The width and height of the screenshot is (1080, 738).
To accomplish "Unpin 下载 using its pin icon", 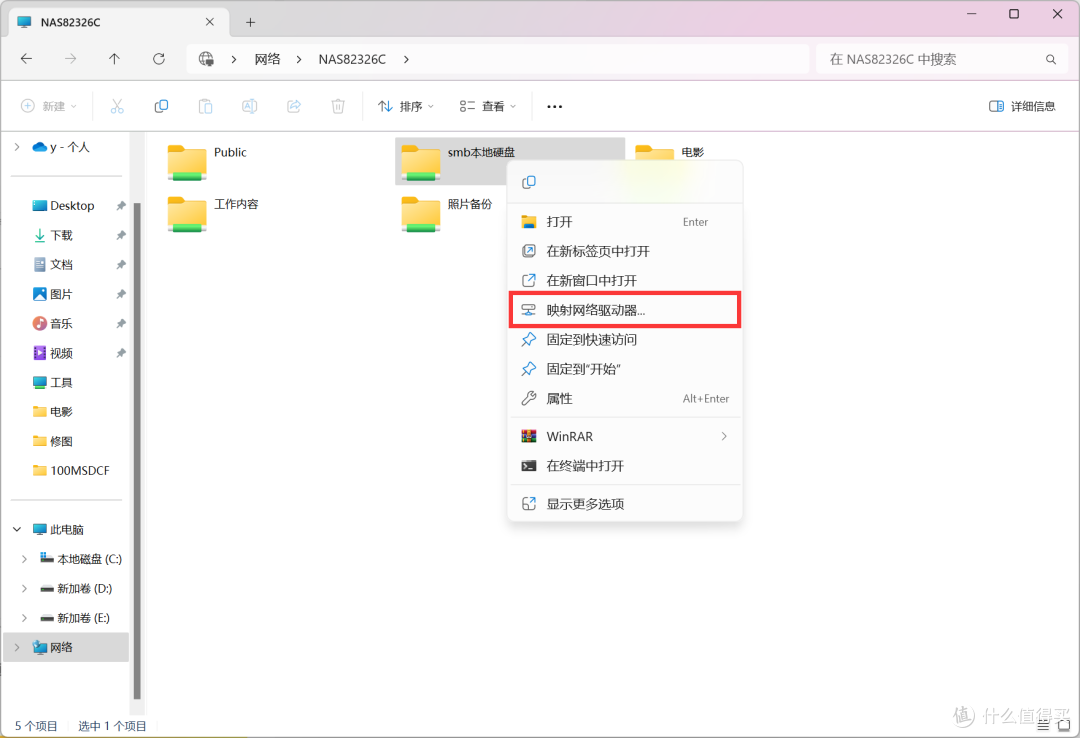I will click(x=121, y=235).
